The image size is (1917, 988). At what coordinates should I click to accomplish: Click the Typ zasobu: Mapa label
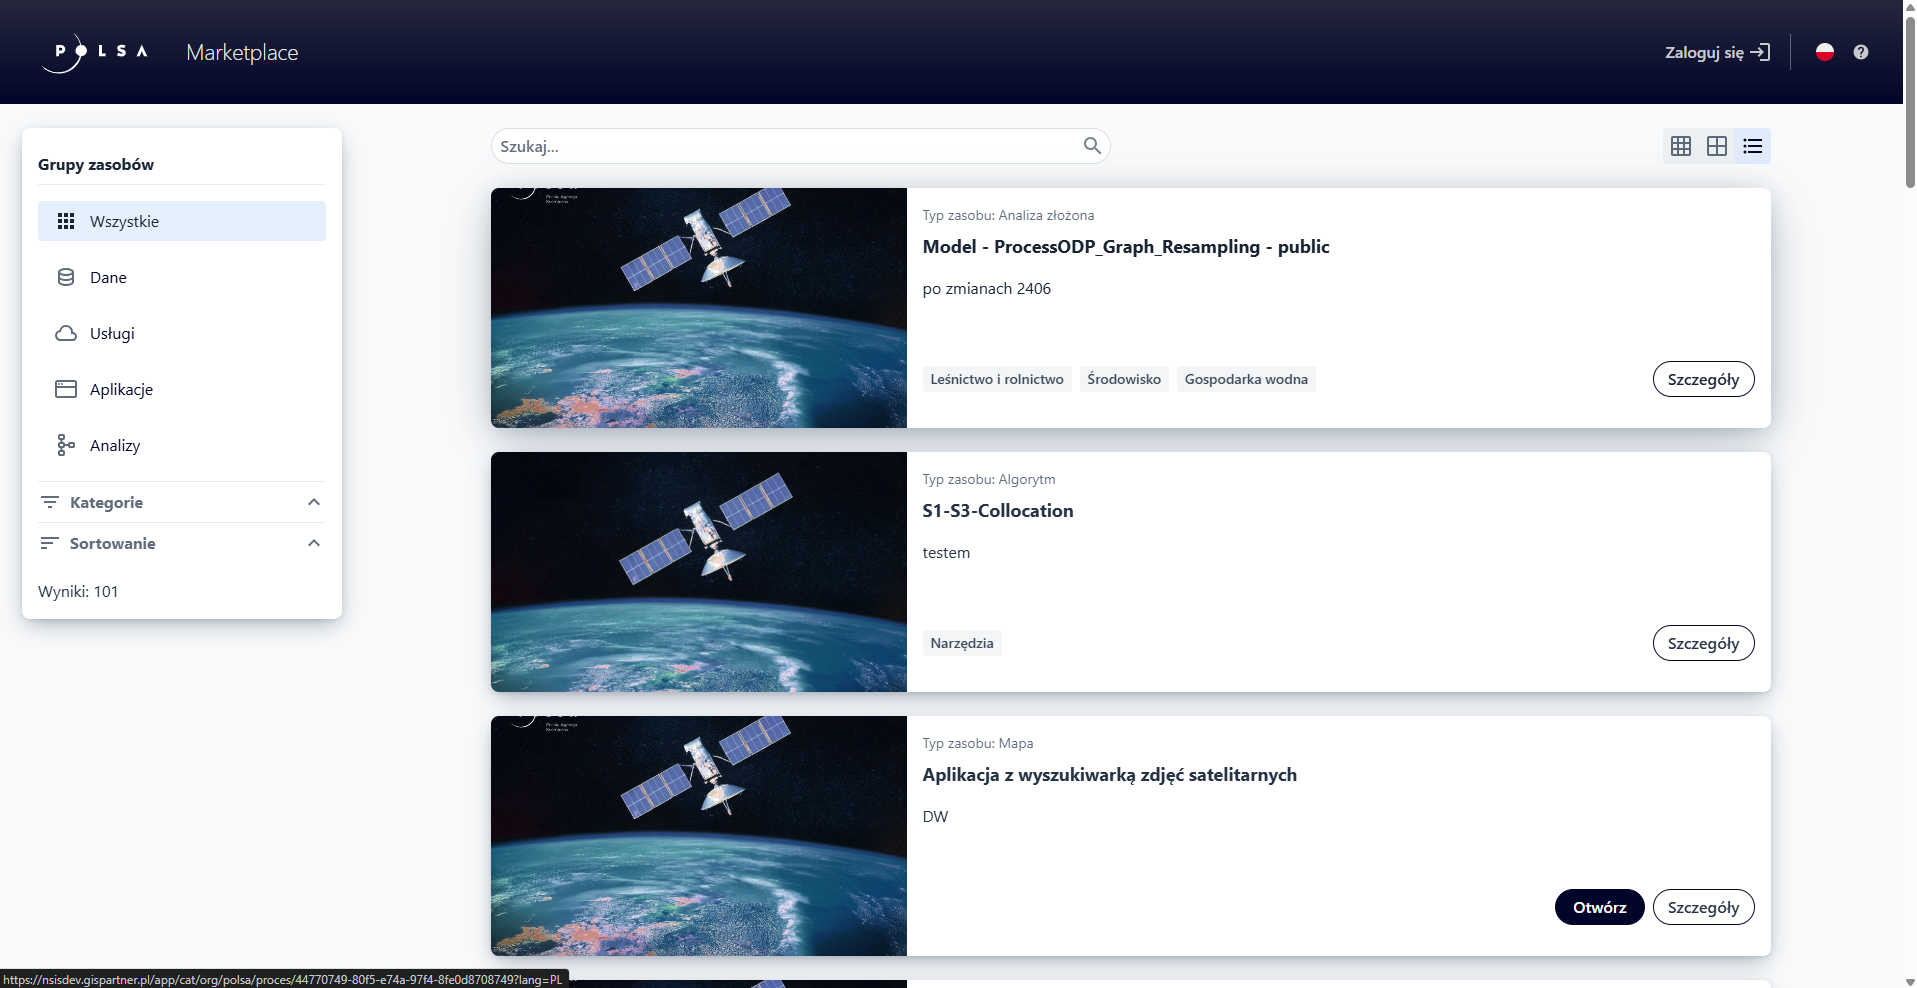(978, 743)
